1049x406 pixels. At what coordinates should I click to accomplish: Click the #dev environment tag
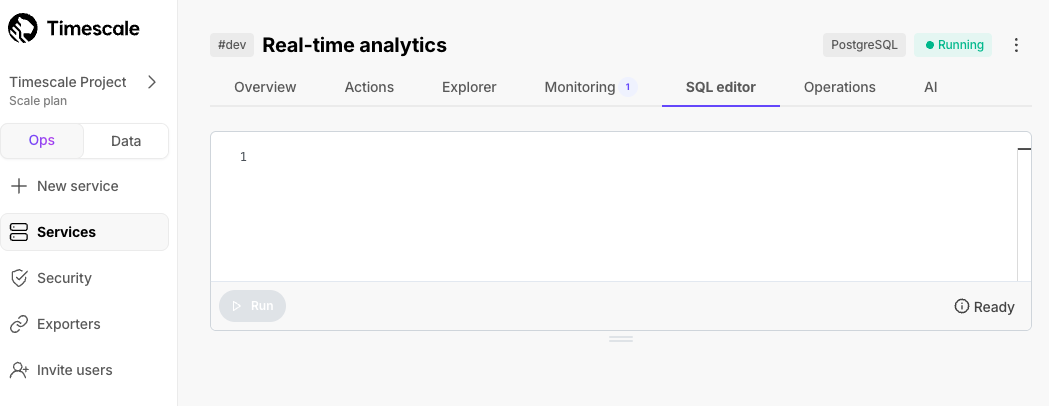coord(232,45)
